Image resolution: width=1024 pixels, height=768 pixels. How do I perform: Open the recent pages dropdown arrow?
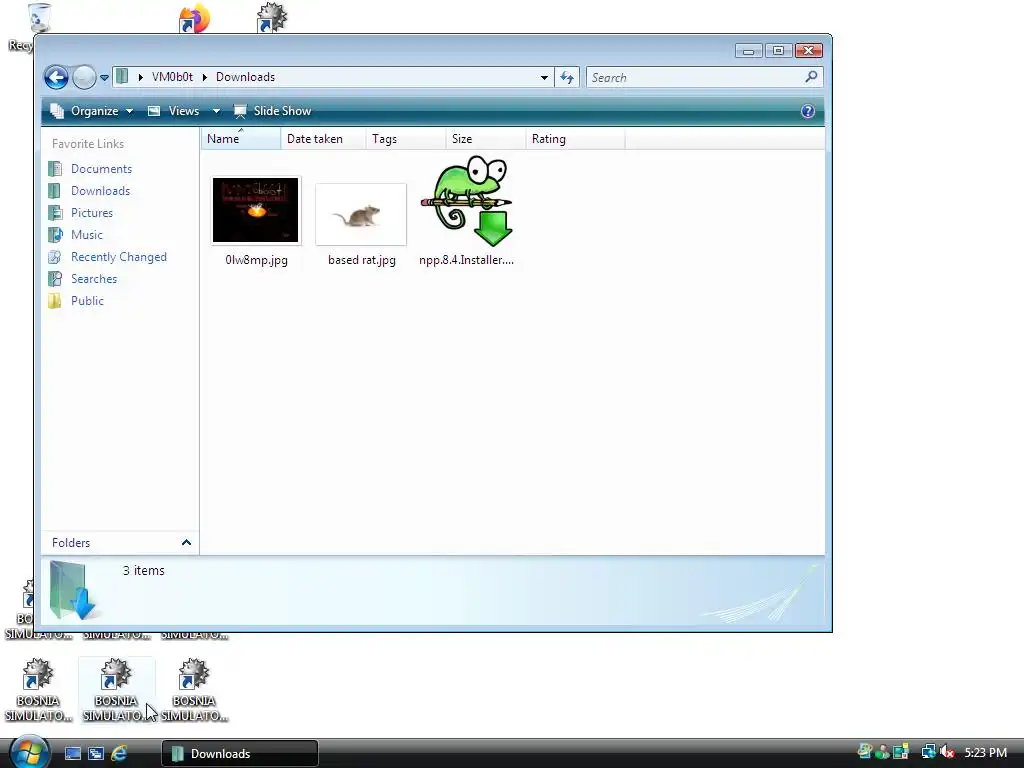tap(104, 78)
